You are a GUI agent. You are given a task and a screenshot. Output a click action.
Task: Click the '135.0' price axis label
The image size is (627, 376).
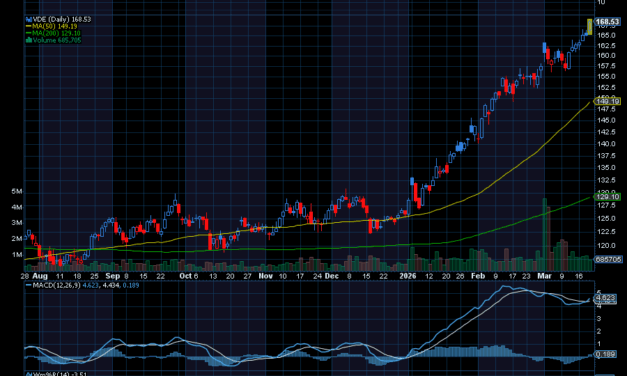point(607,168)
